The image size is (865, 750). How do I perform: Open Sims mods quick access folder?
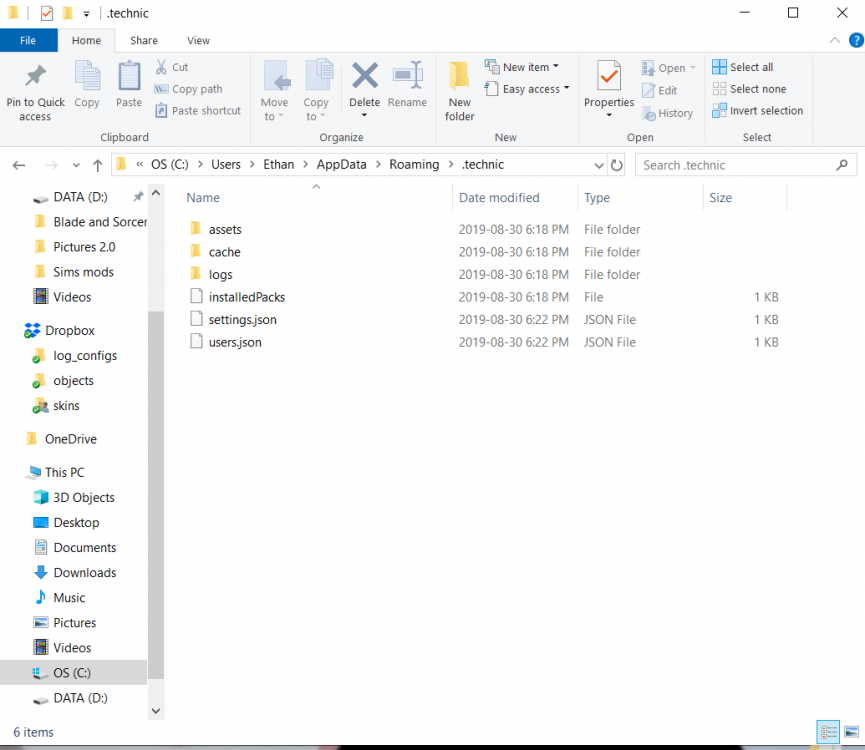pos(83,272)
